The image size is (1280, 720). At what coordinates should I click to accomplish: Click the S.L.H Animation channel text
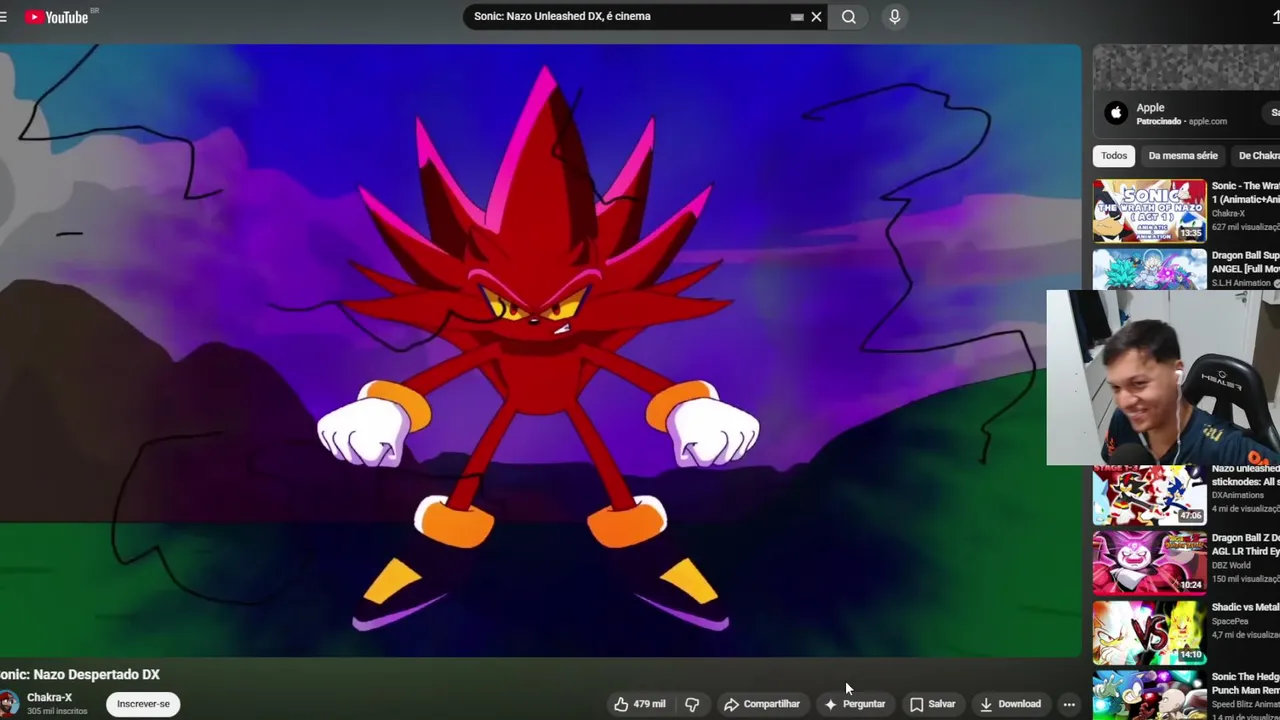[x=1241, y=283]
